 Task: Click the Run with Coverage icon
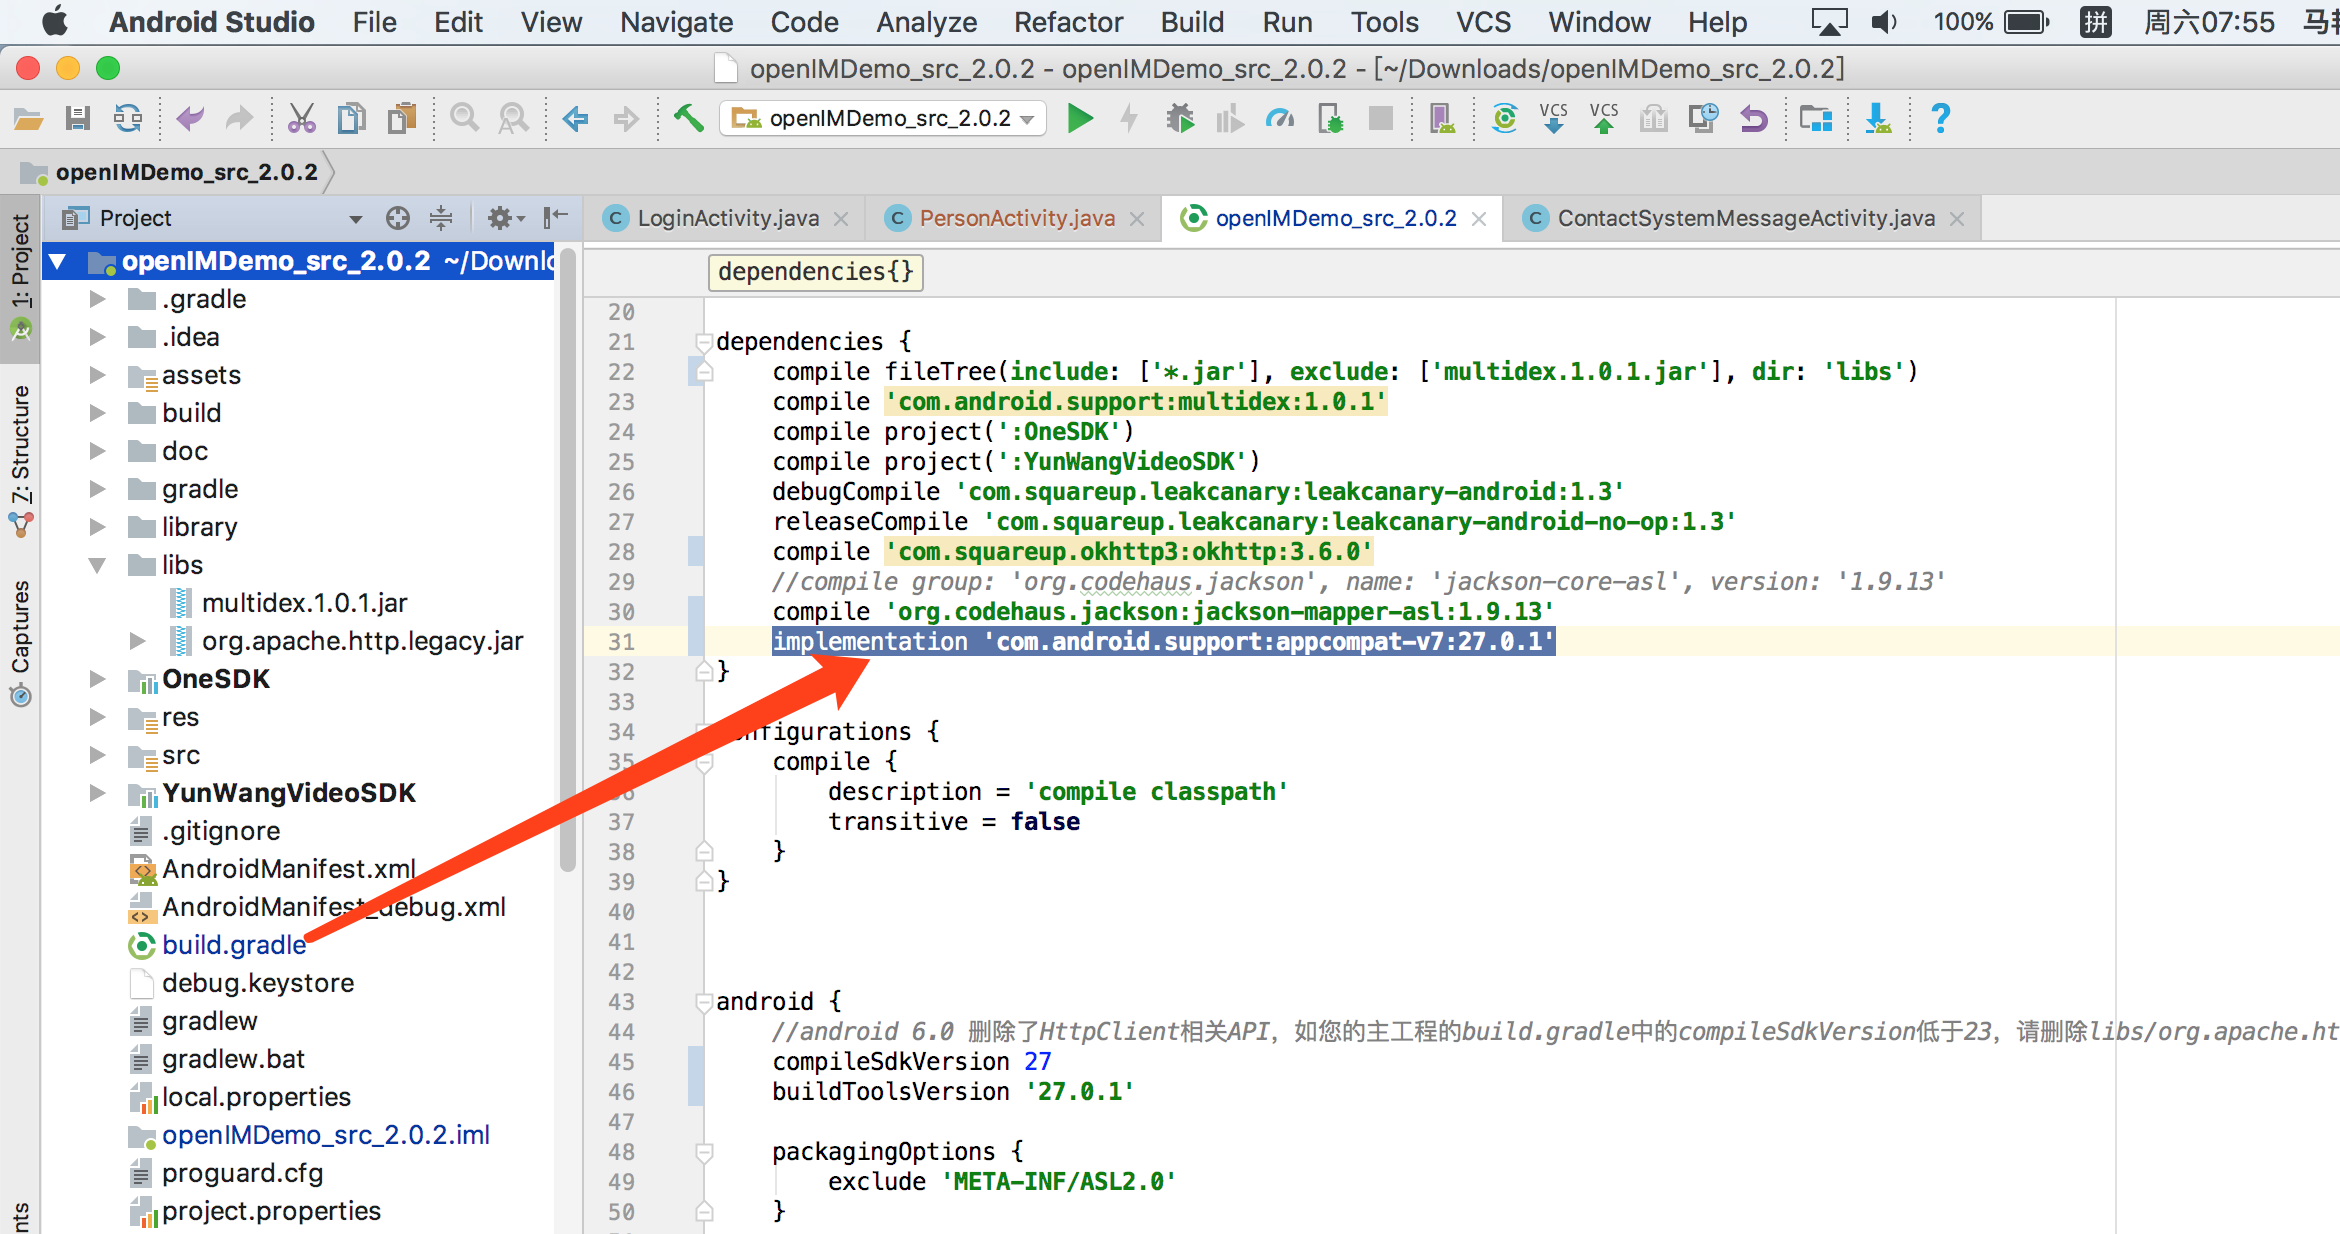click(1230, 119)
